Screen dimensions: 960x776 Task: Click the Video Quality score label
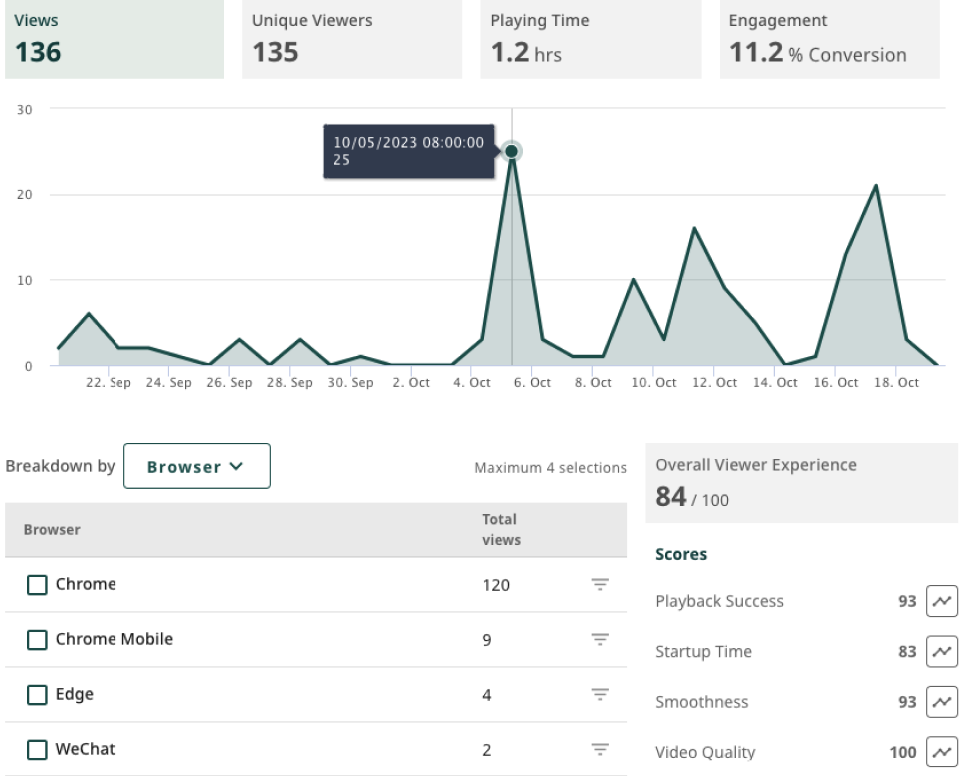705,752
